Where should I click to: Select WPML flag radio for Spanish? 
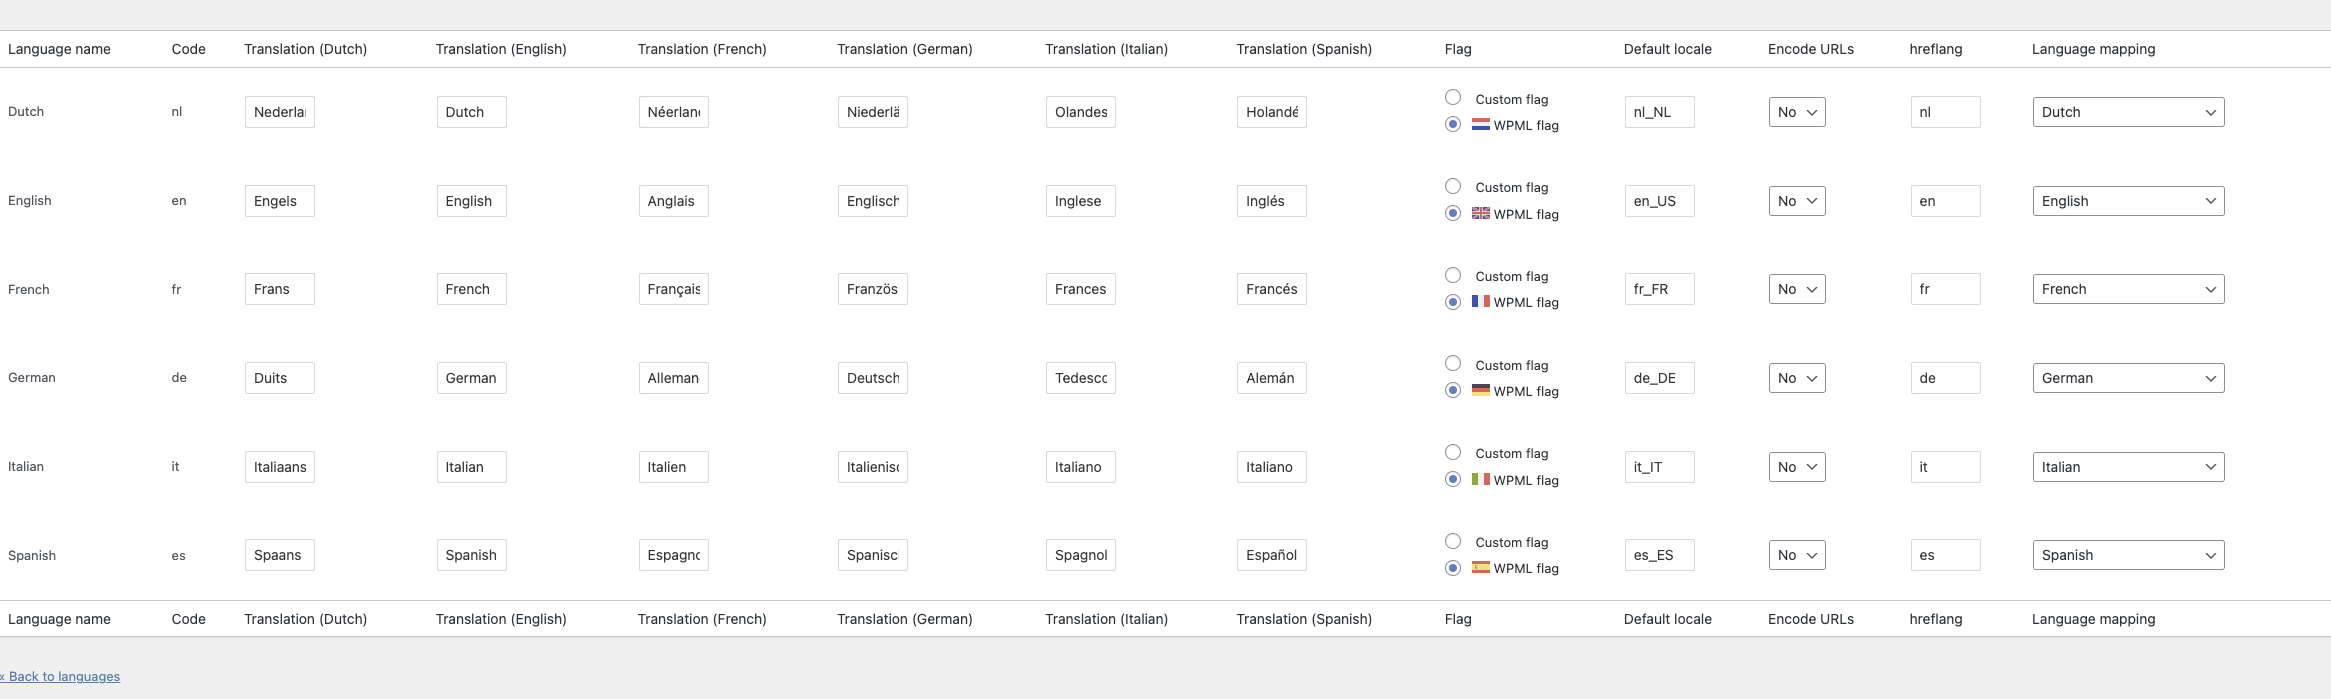(x=1453, y=568)
